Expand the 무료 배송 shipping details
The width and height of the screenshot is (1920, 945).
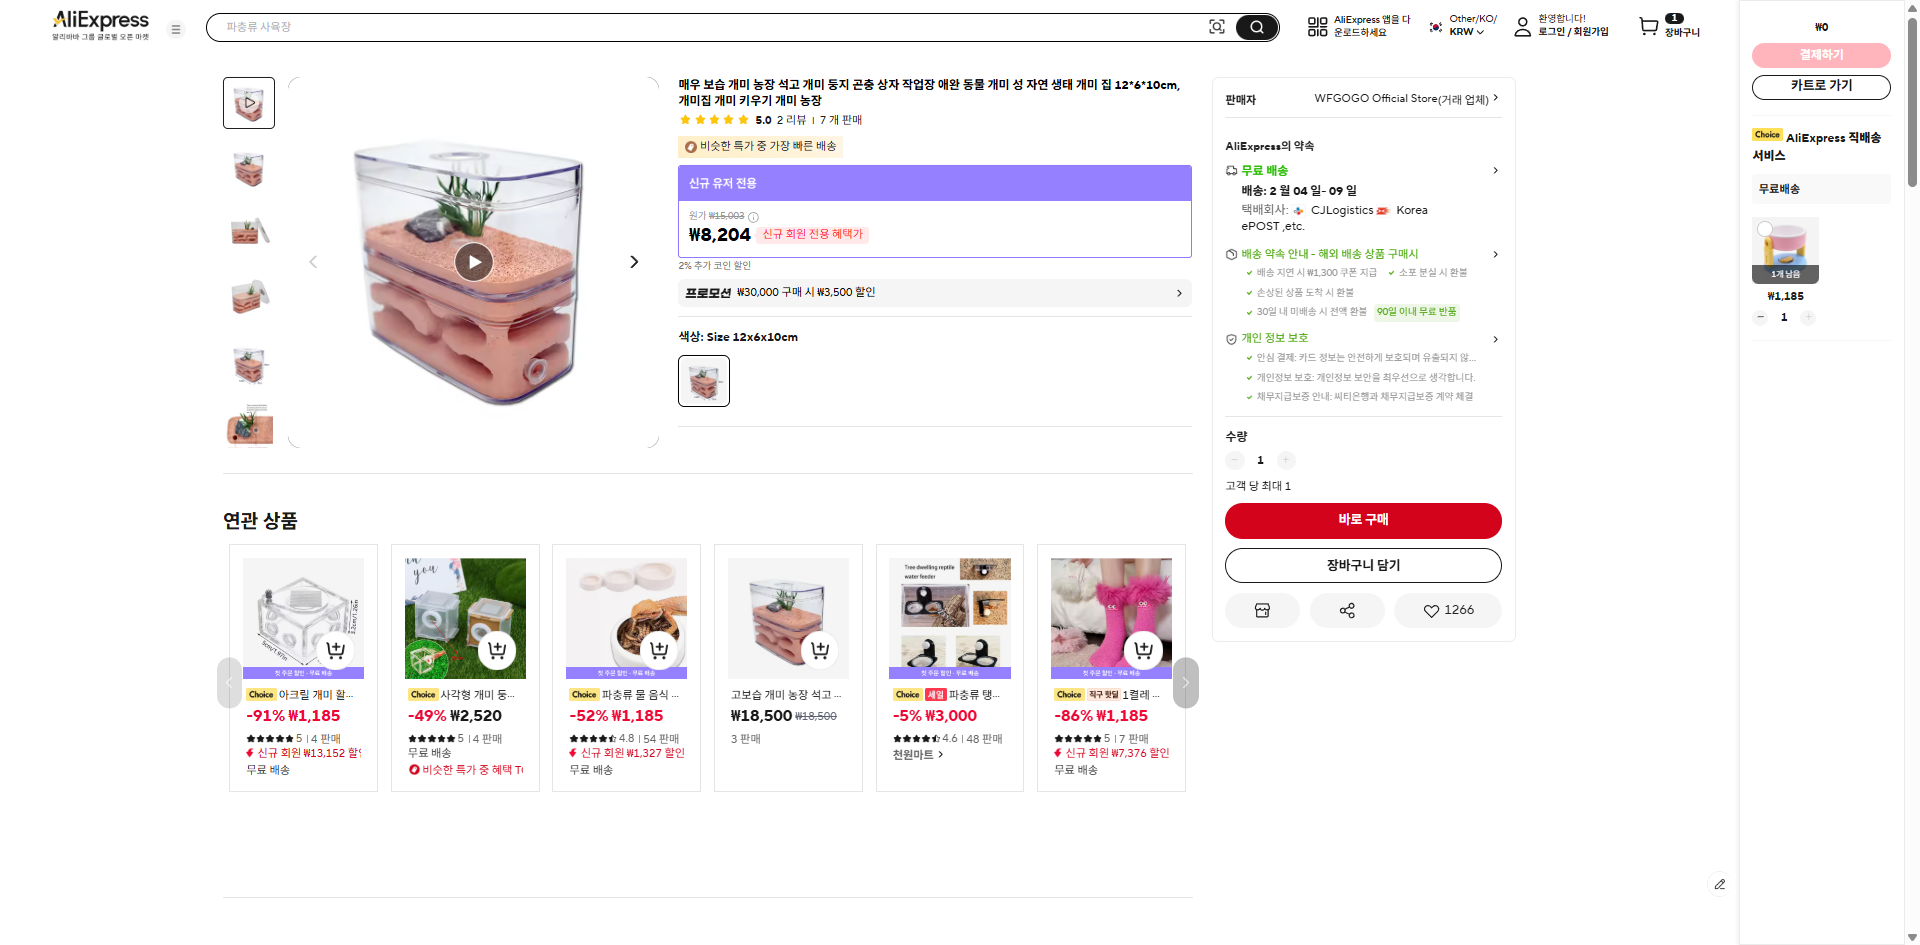[1495, 171]
